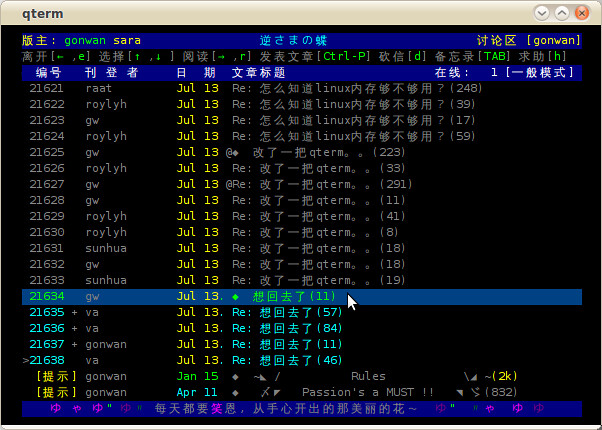Maximize the qterm window

click(x=562, y=13)
